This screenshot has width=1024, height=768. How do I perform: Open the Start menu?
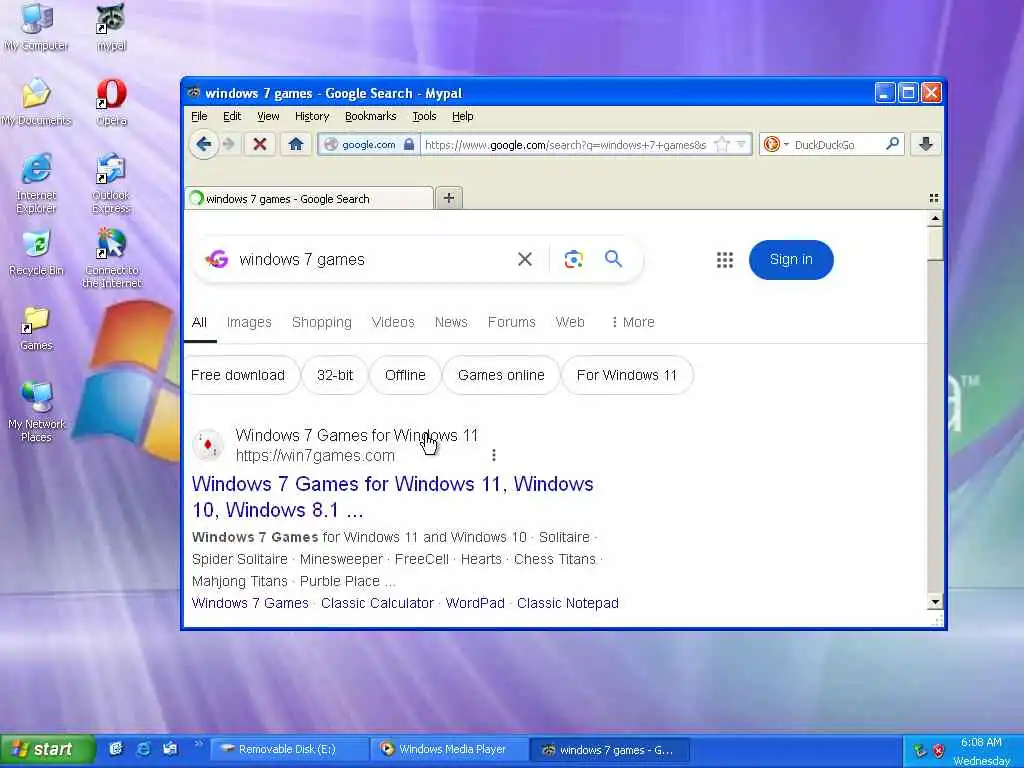46,749
